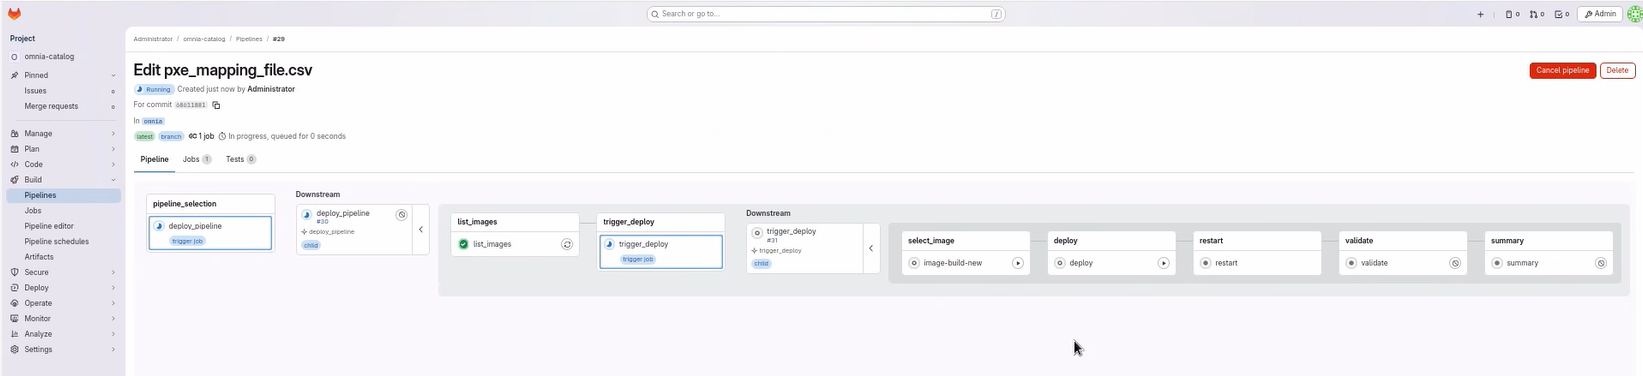Open Pipeline editor in sidebar
The image size is (1643, 376).
(x=63, y=226)
